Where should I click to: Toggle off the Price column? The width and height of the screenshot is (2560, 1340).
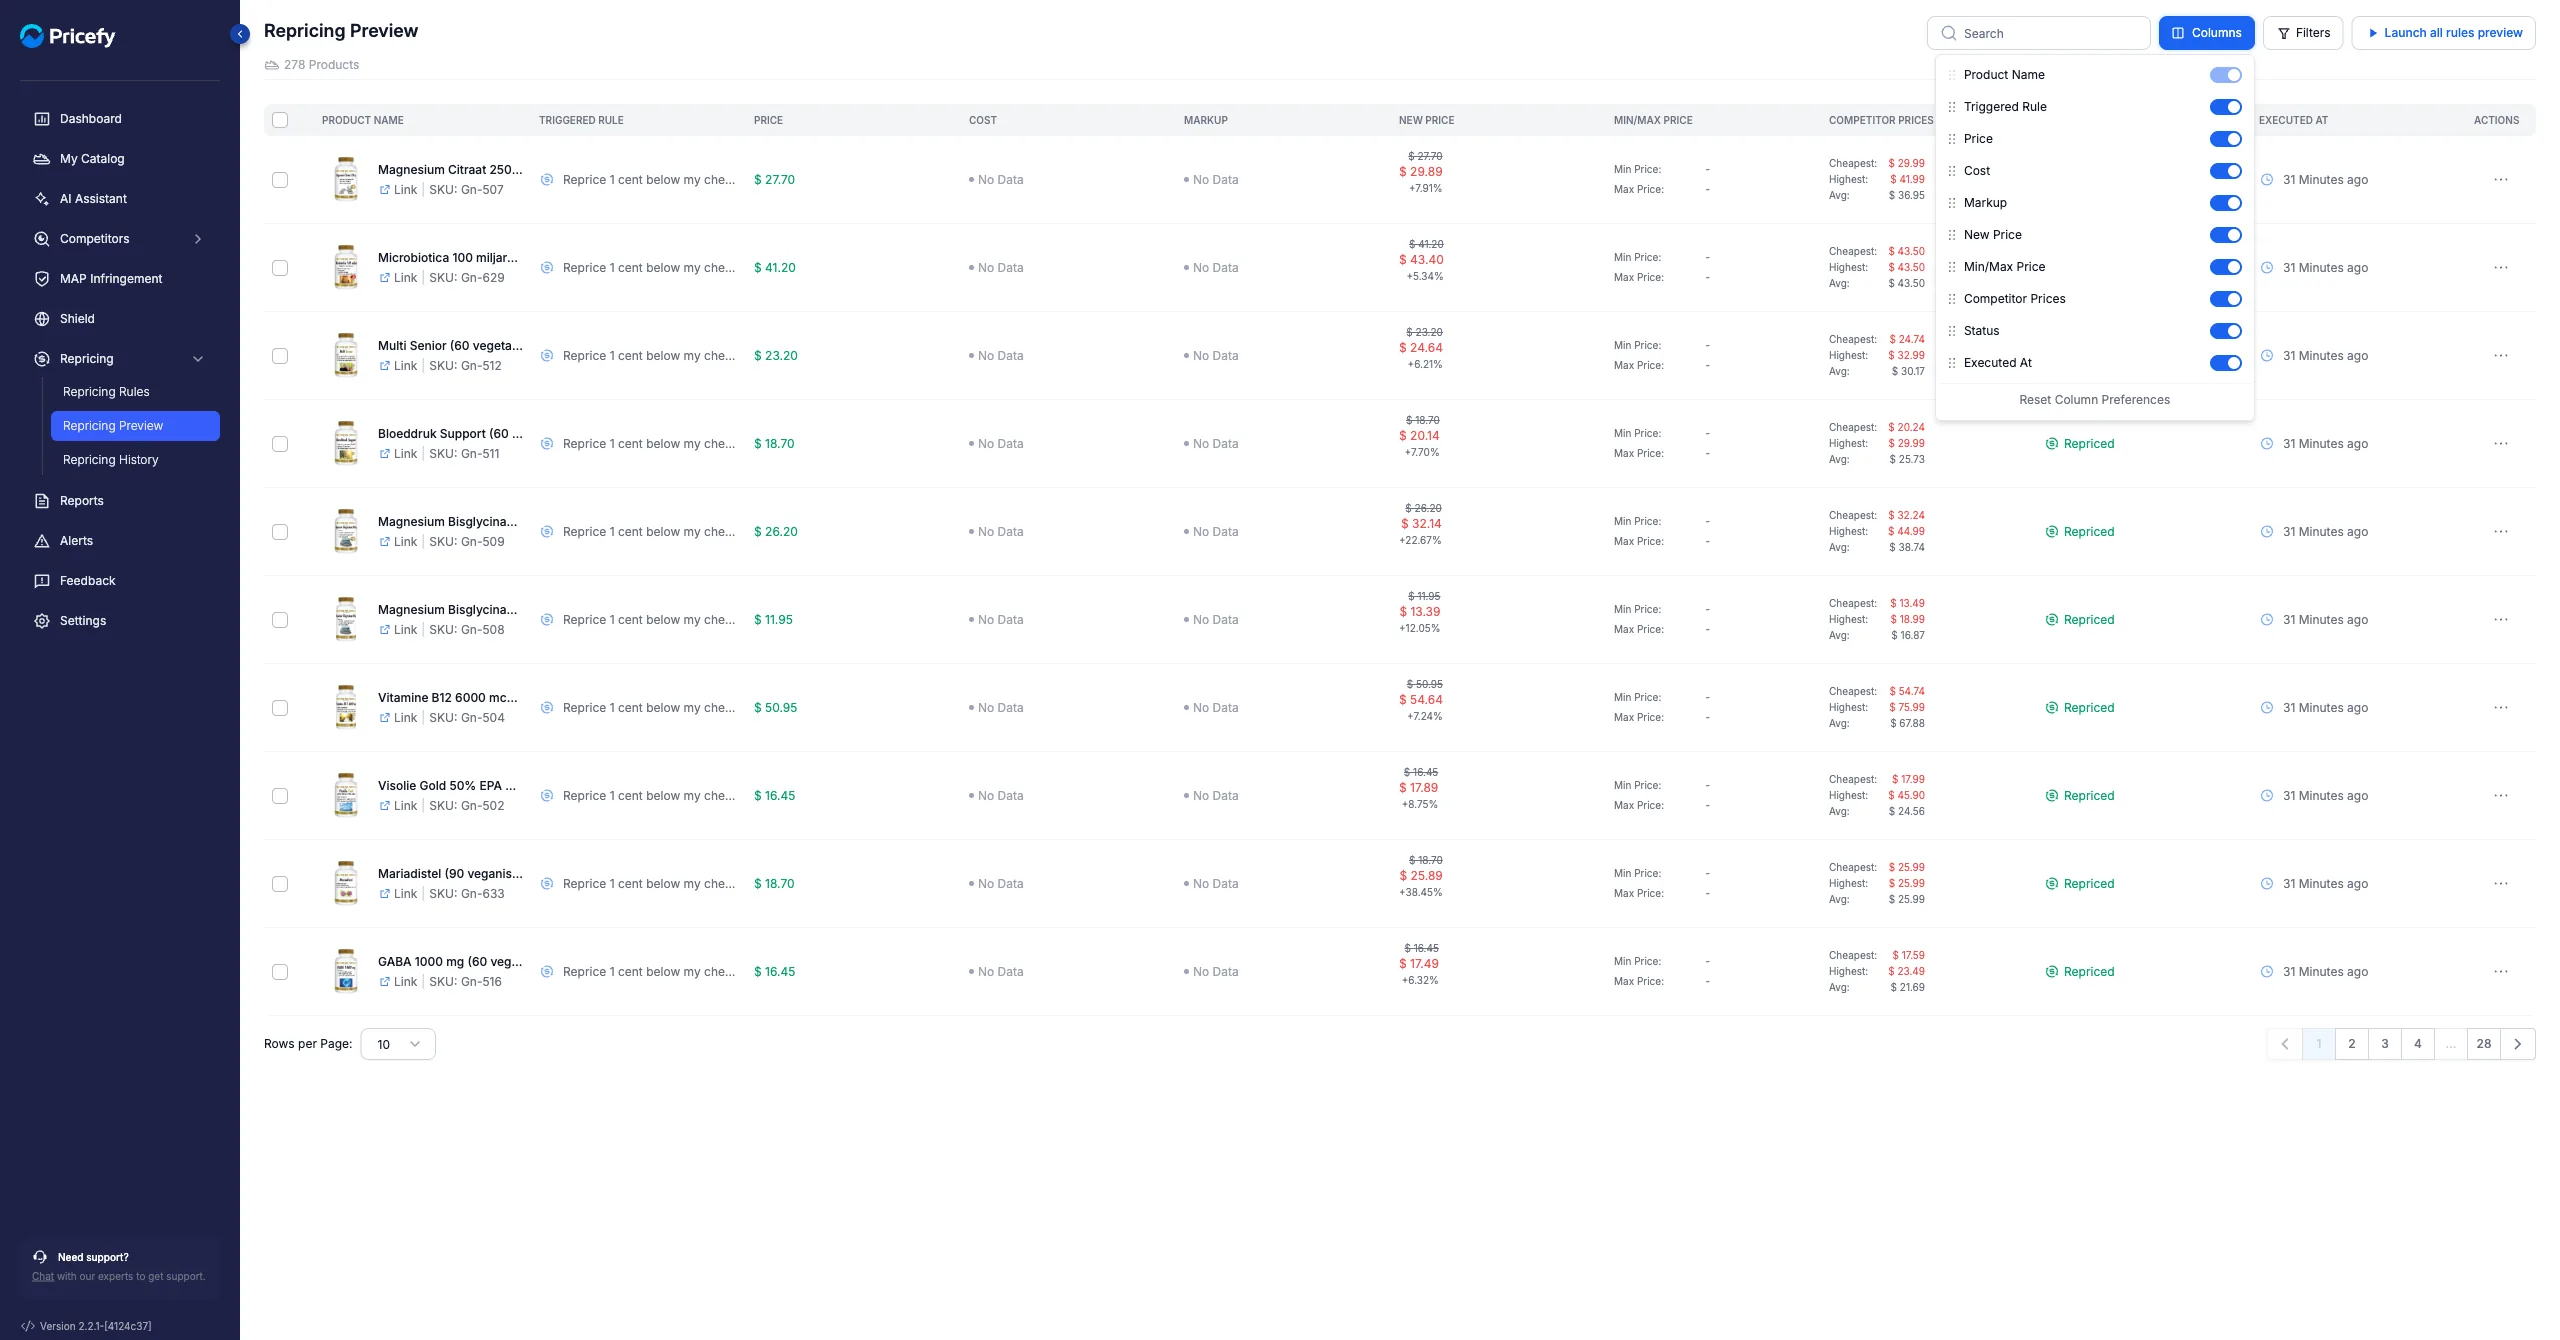(2225, 139)
